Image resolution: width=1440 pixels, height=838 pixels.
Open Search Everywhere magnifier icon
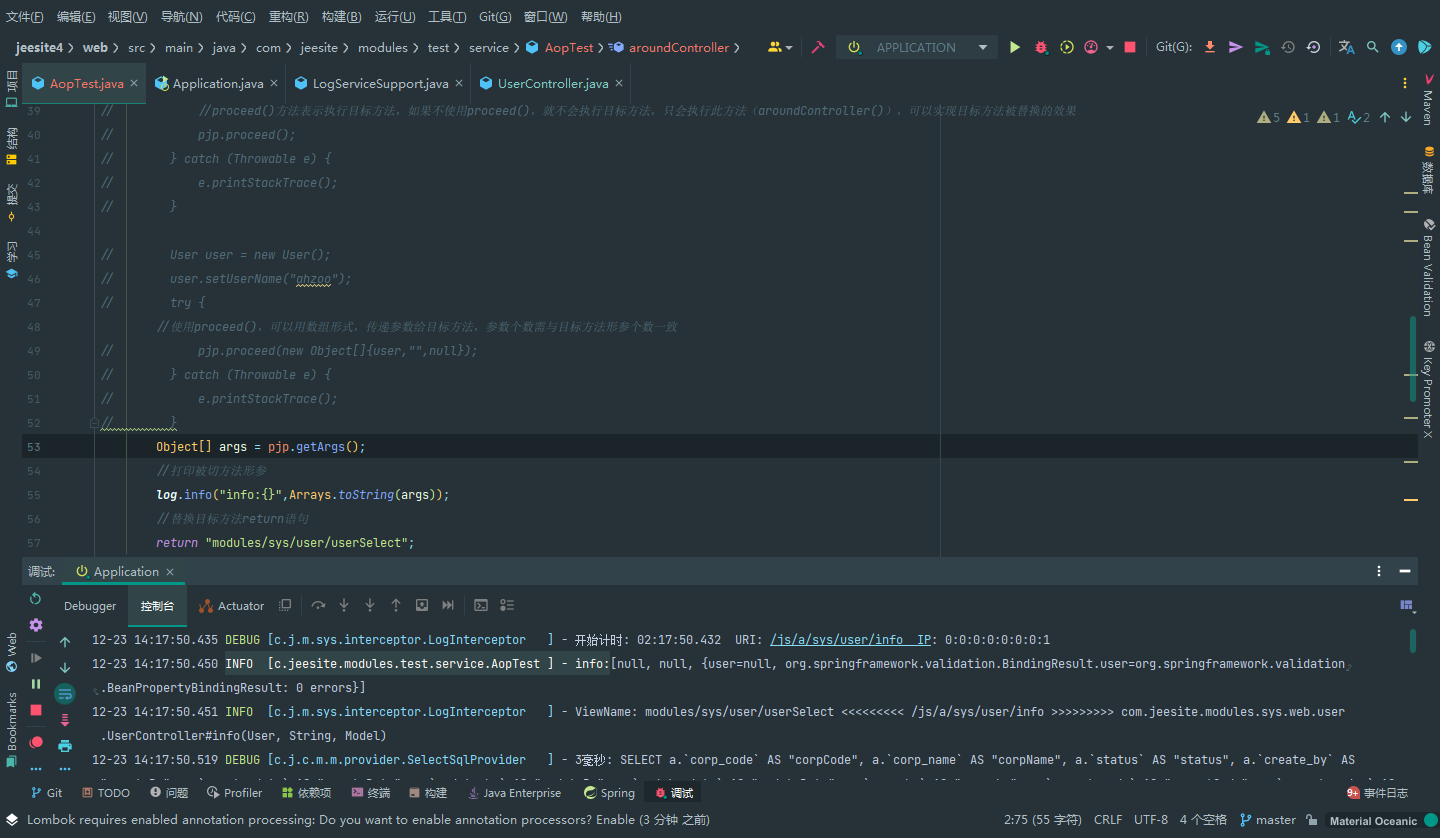(1373, 47)
